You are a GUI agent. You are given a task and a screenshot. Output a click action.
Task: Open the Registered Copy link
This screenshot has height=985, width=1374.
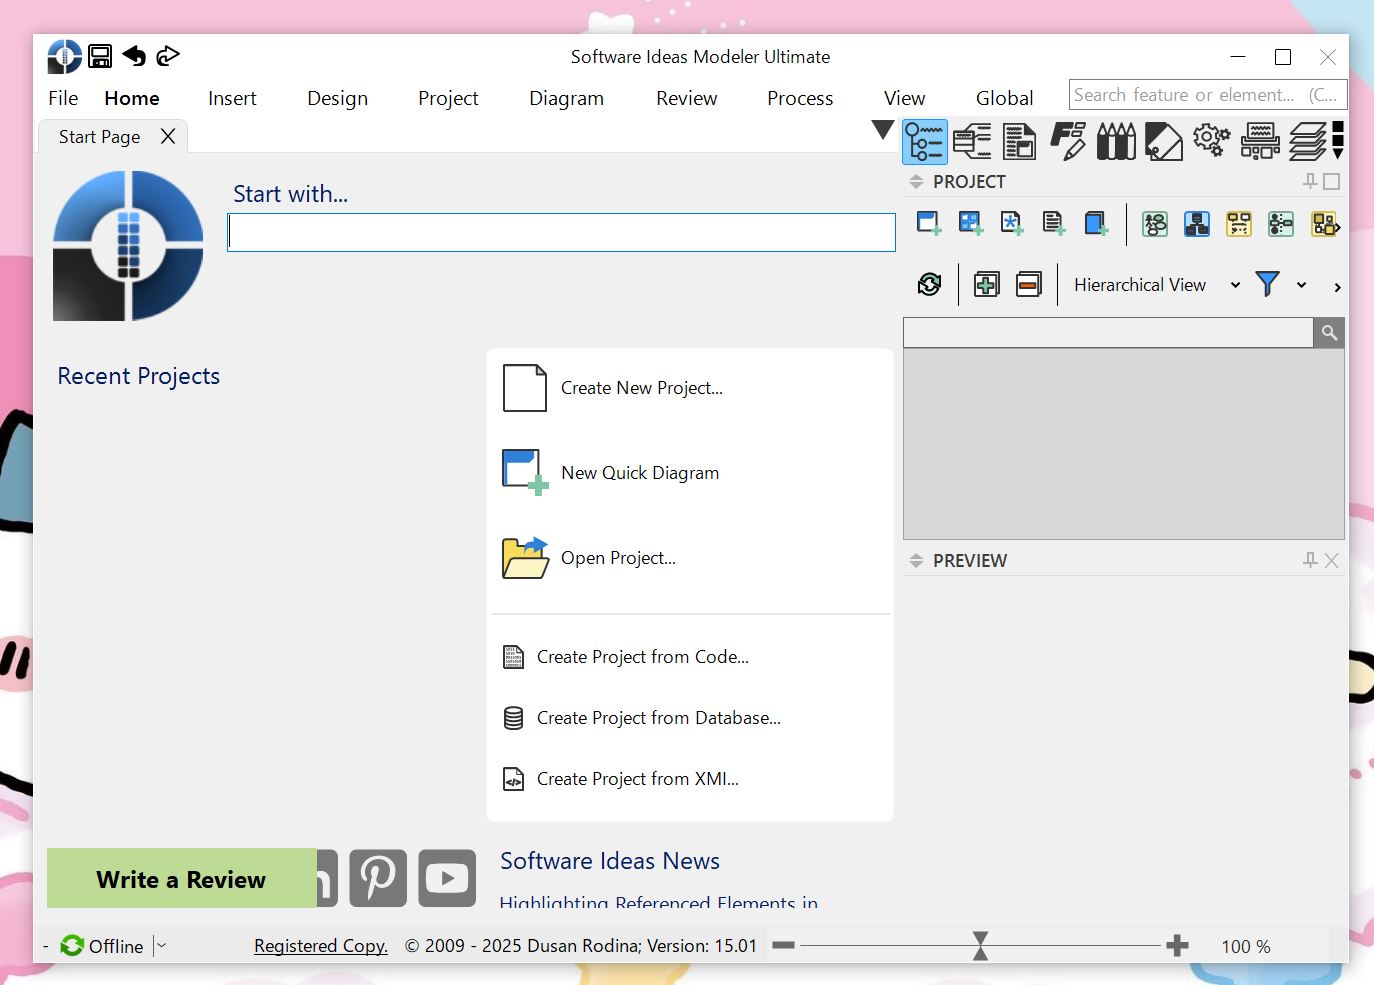click(320, 945)
